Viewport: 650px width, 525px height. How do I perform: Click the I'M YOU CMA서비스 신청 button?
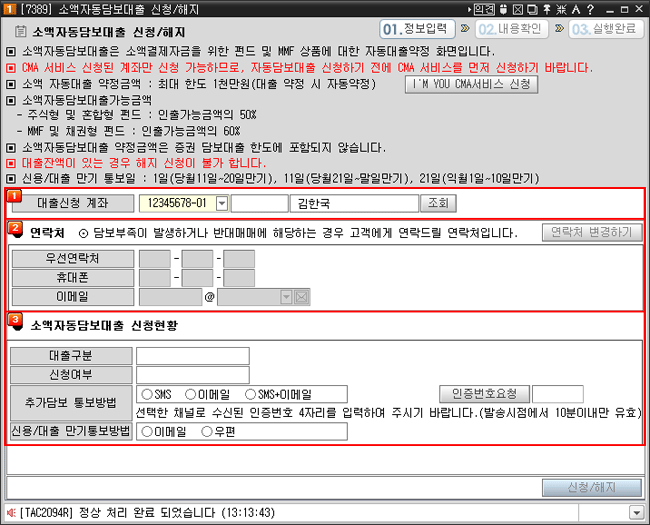tap(473, 85)
